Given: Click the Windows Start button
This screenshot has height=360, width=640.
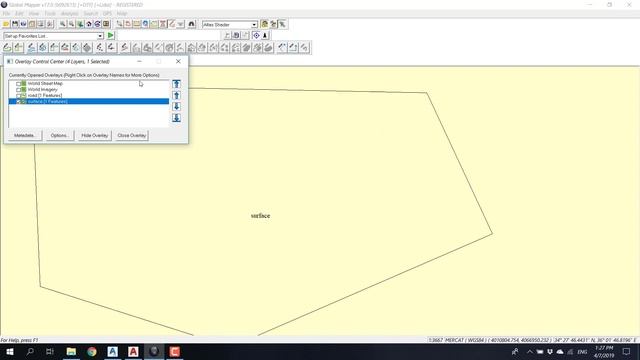Looking at the screenshot, I should 10,351.
